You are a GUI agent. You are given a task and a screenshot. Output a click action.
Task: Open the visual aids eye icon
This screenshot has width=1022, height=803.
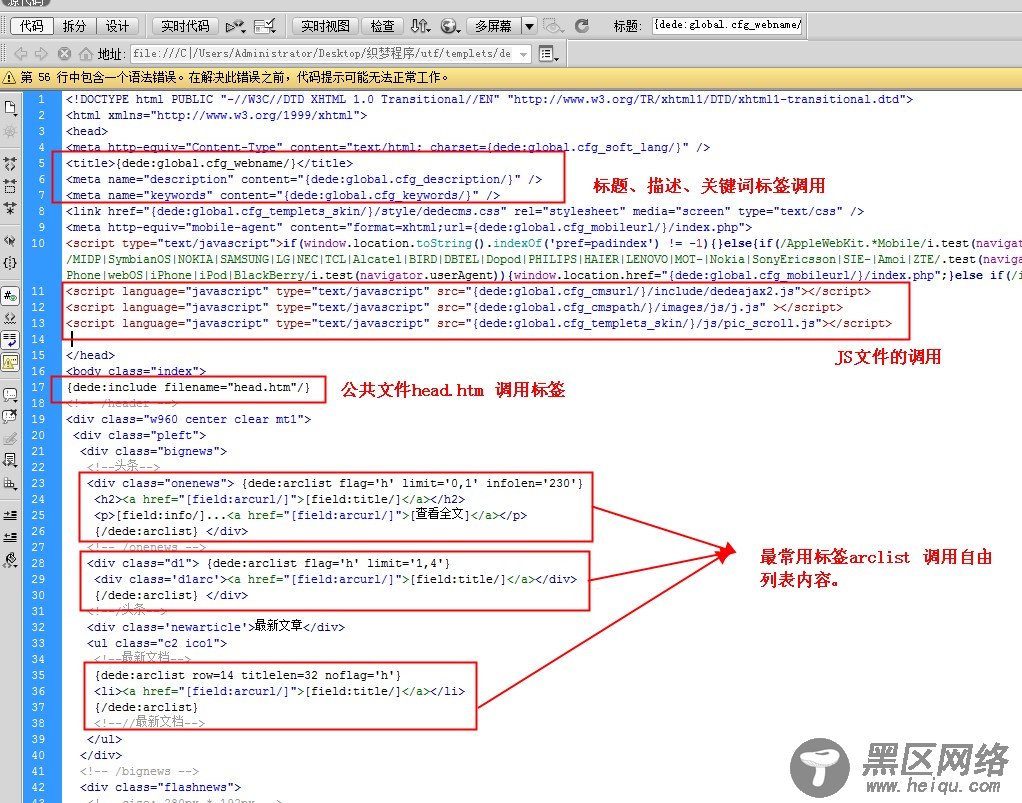(x=553, y=26)
